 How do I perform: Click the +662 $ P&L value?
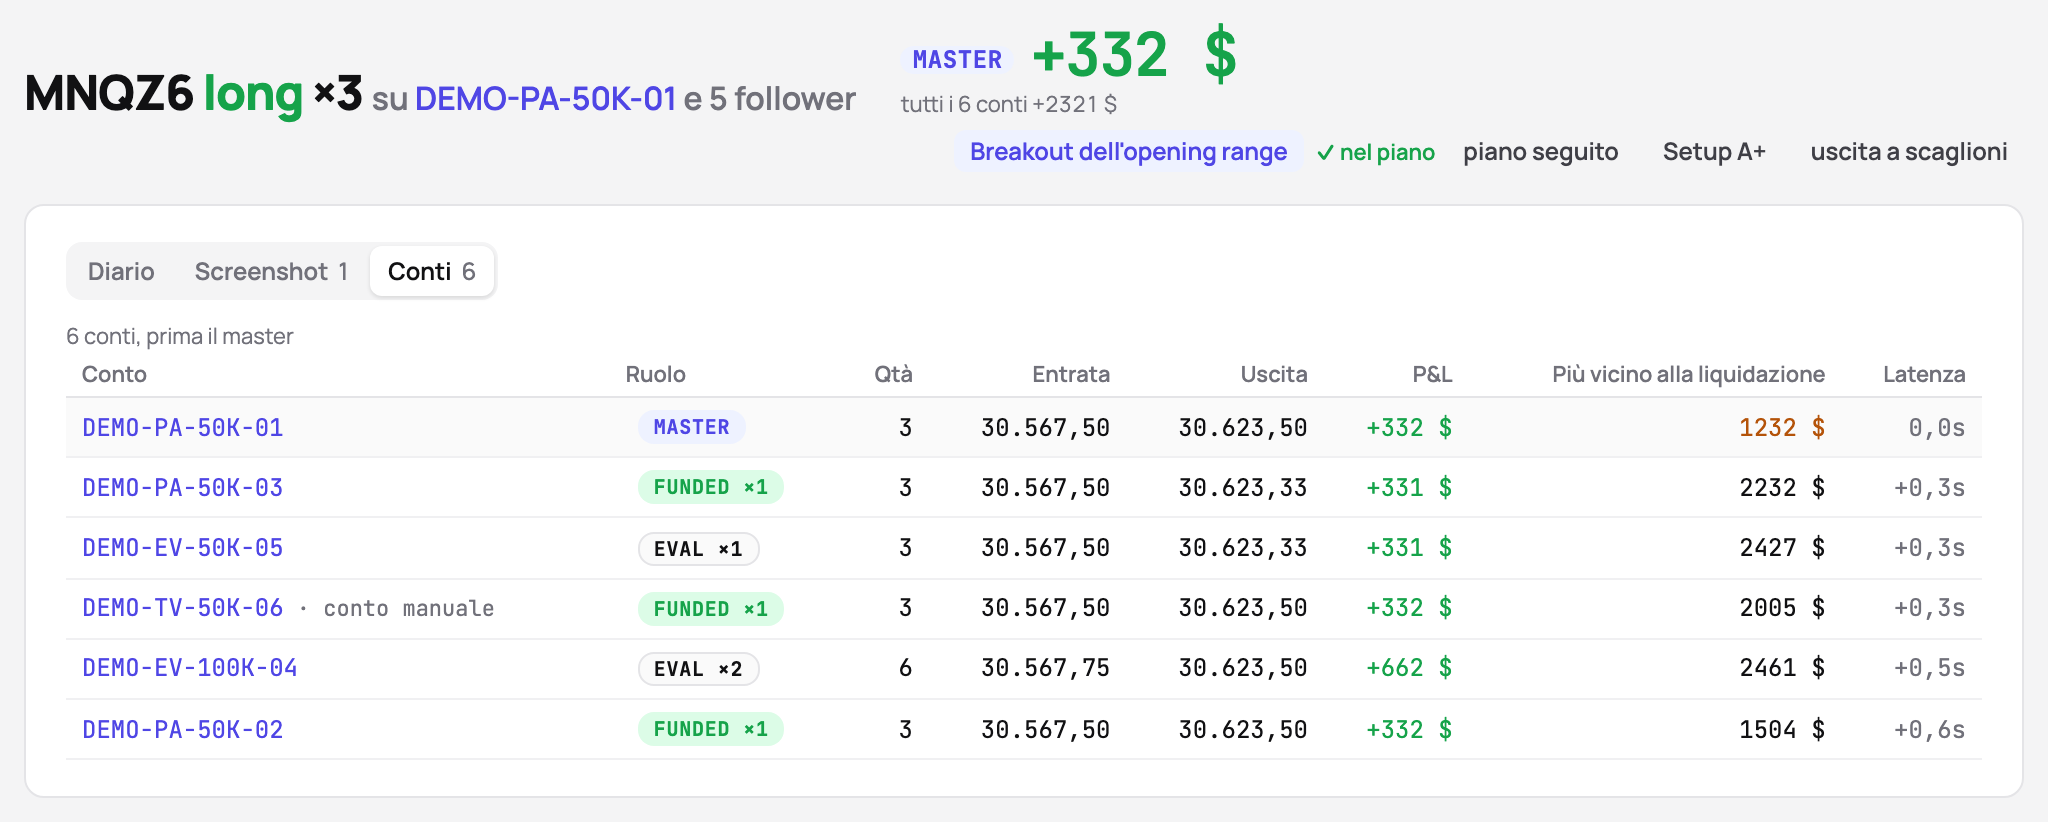[1409, 667]
